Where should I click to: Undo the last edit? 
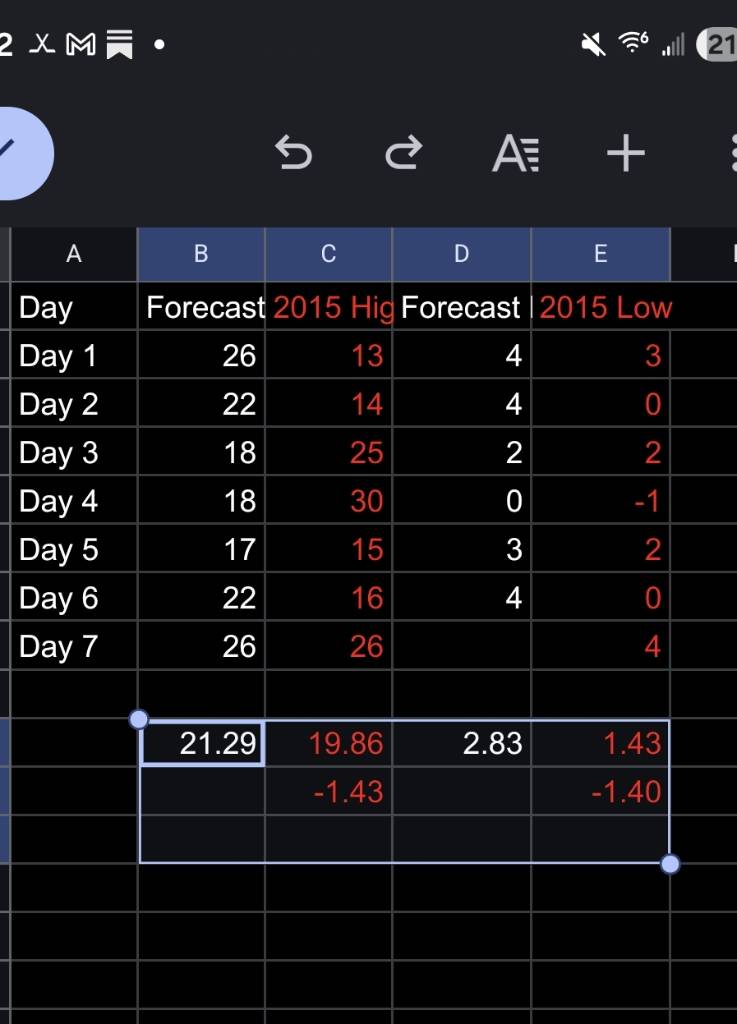click(x=293, y=154)
